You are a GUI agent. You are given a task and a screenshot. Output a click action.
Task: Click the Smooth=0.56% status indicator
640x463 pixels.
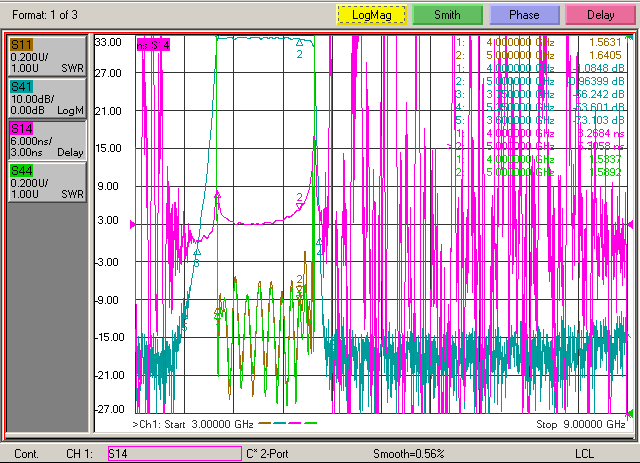click(x=409, y=454)
